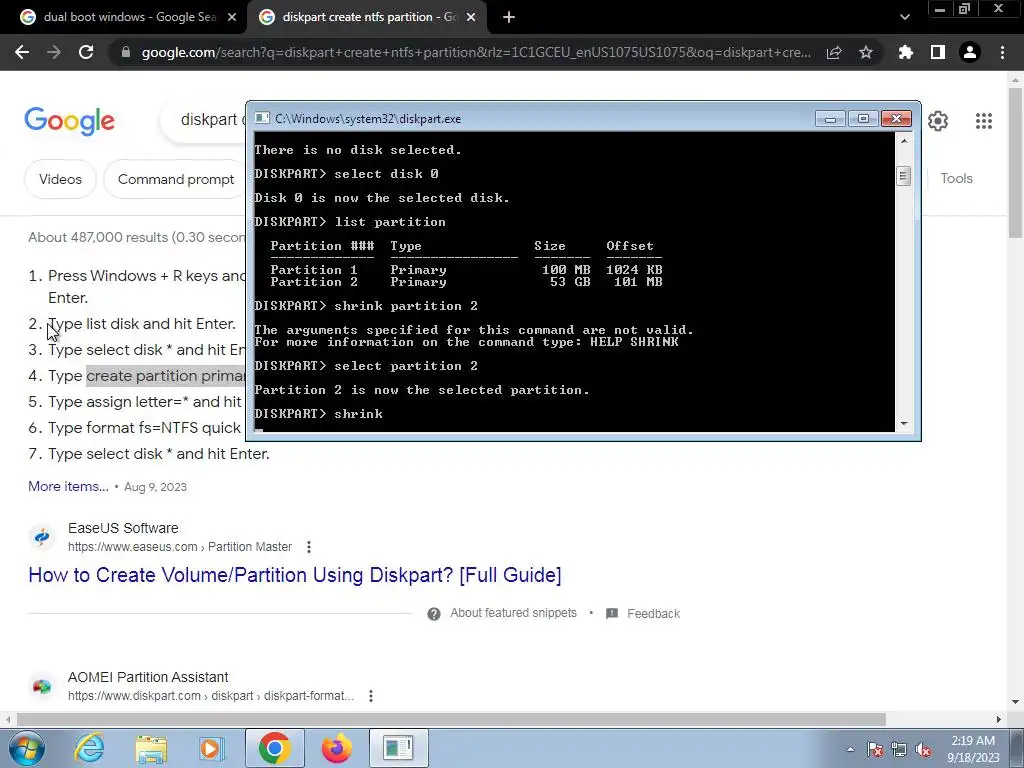Screen dimensions: 1024x768
Task: Minimize the diskpart.exe window
Action: (x=830, y=118)
